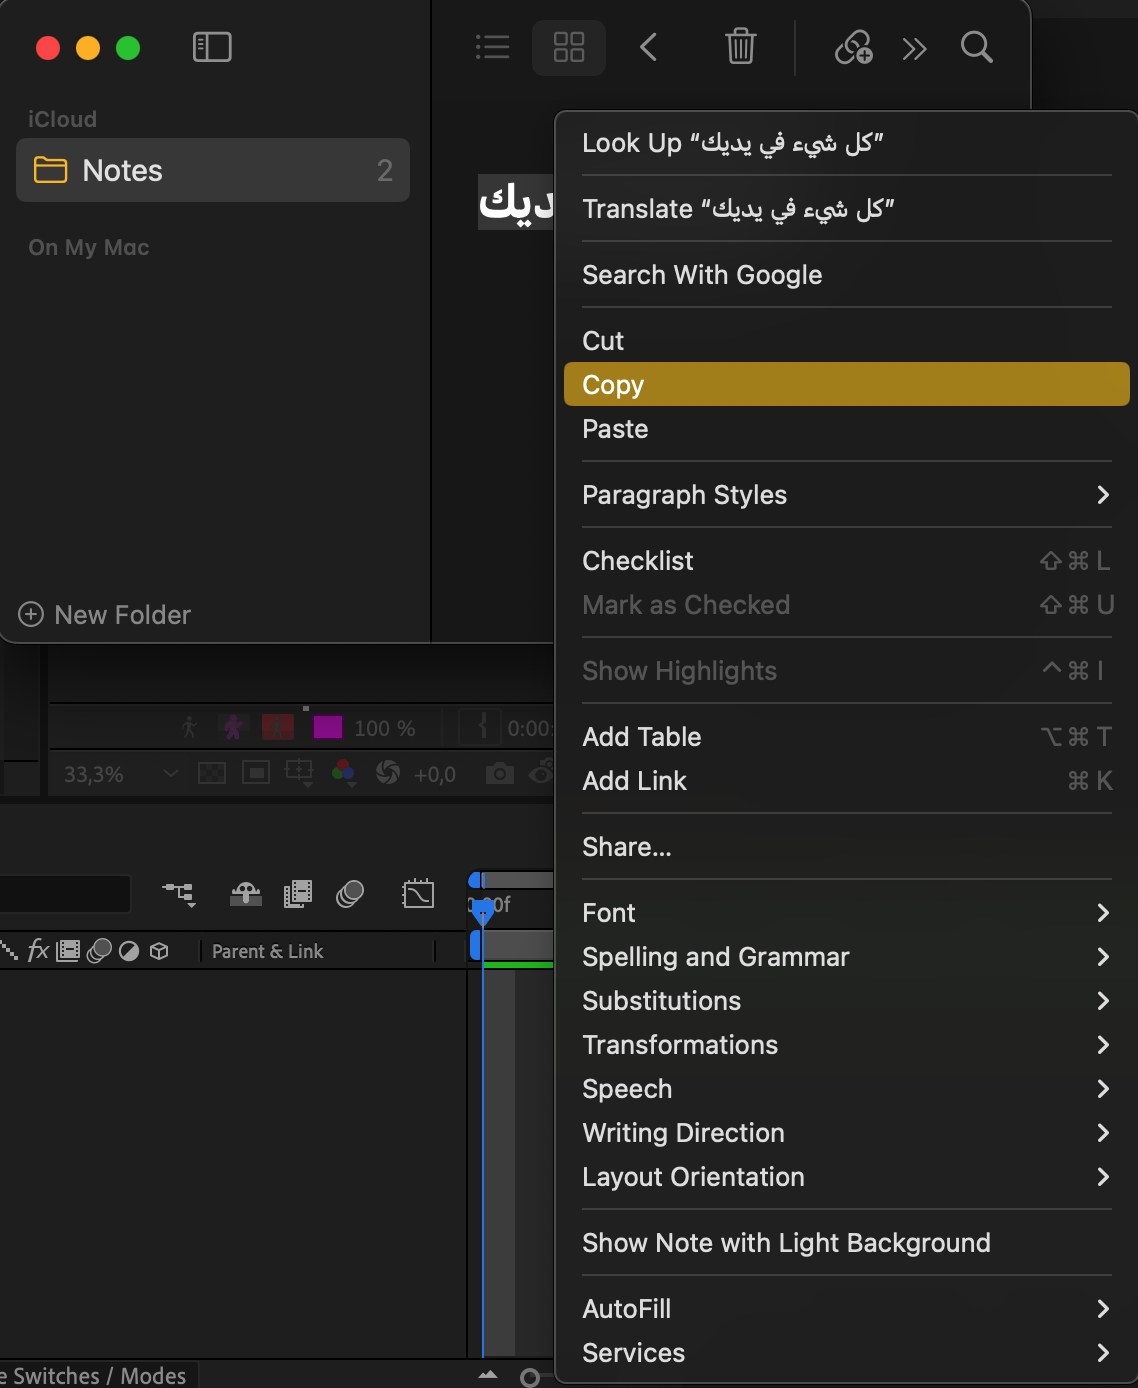Image resolution: width=1138 pixels, height=1388 pixels.
Task: Click the magenta color swatch
Action: [328, 727]
